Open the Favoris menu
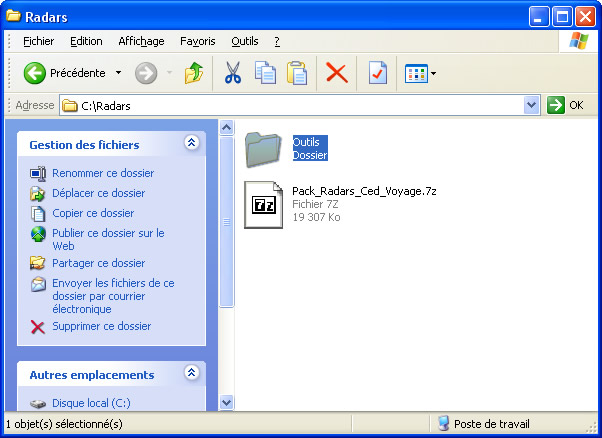 click(198, 41)
